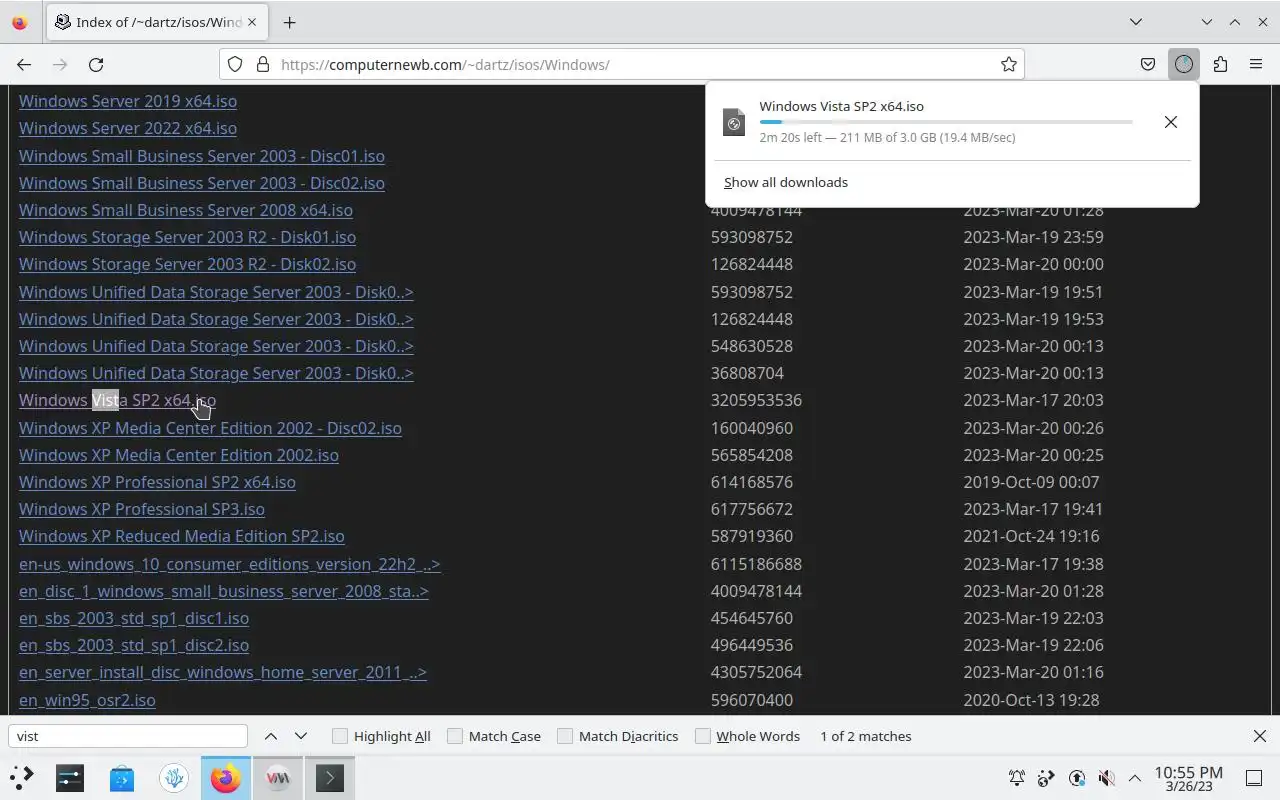Jump to previous find match
1280x800 pixels.
tap(270, 736)
